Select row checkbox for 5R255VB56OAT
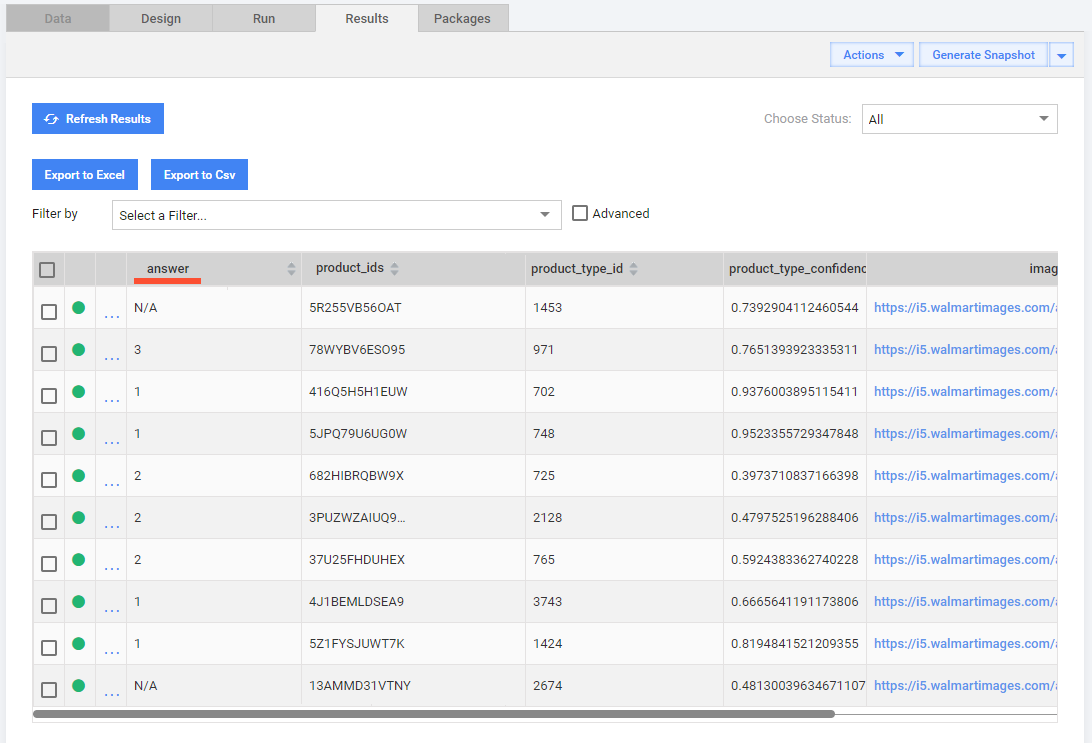The width and height of the screenshot is (1092, 743). pyautogui.click(x=49, y=311)
